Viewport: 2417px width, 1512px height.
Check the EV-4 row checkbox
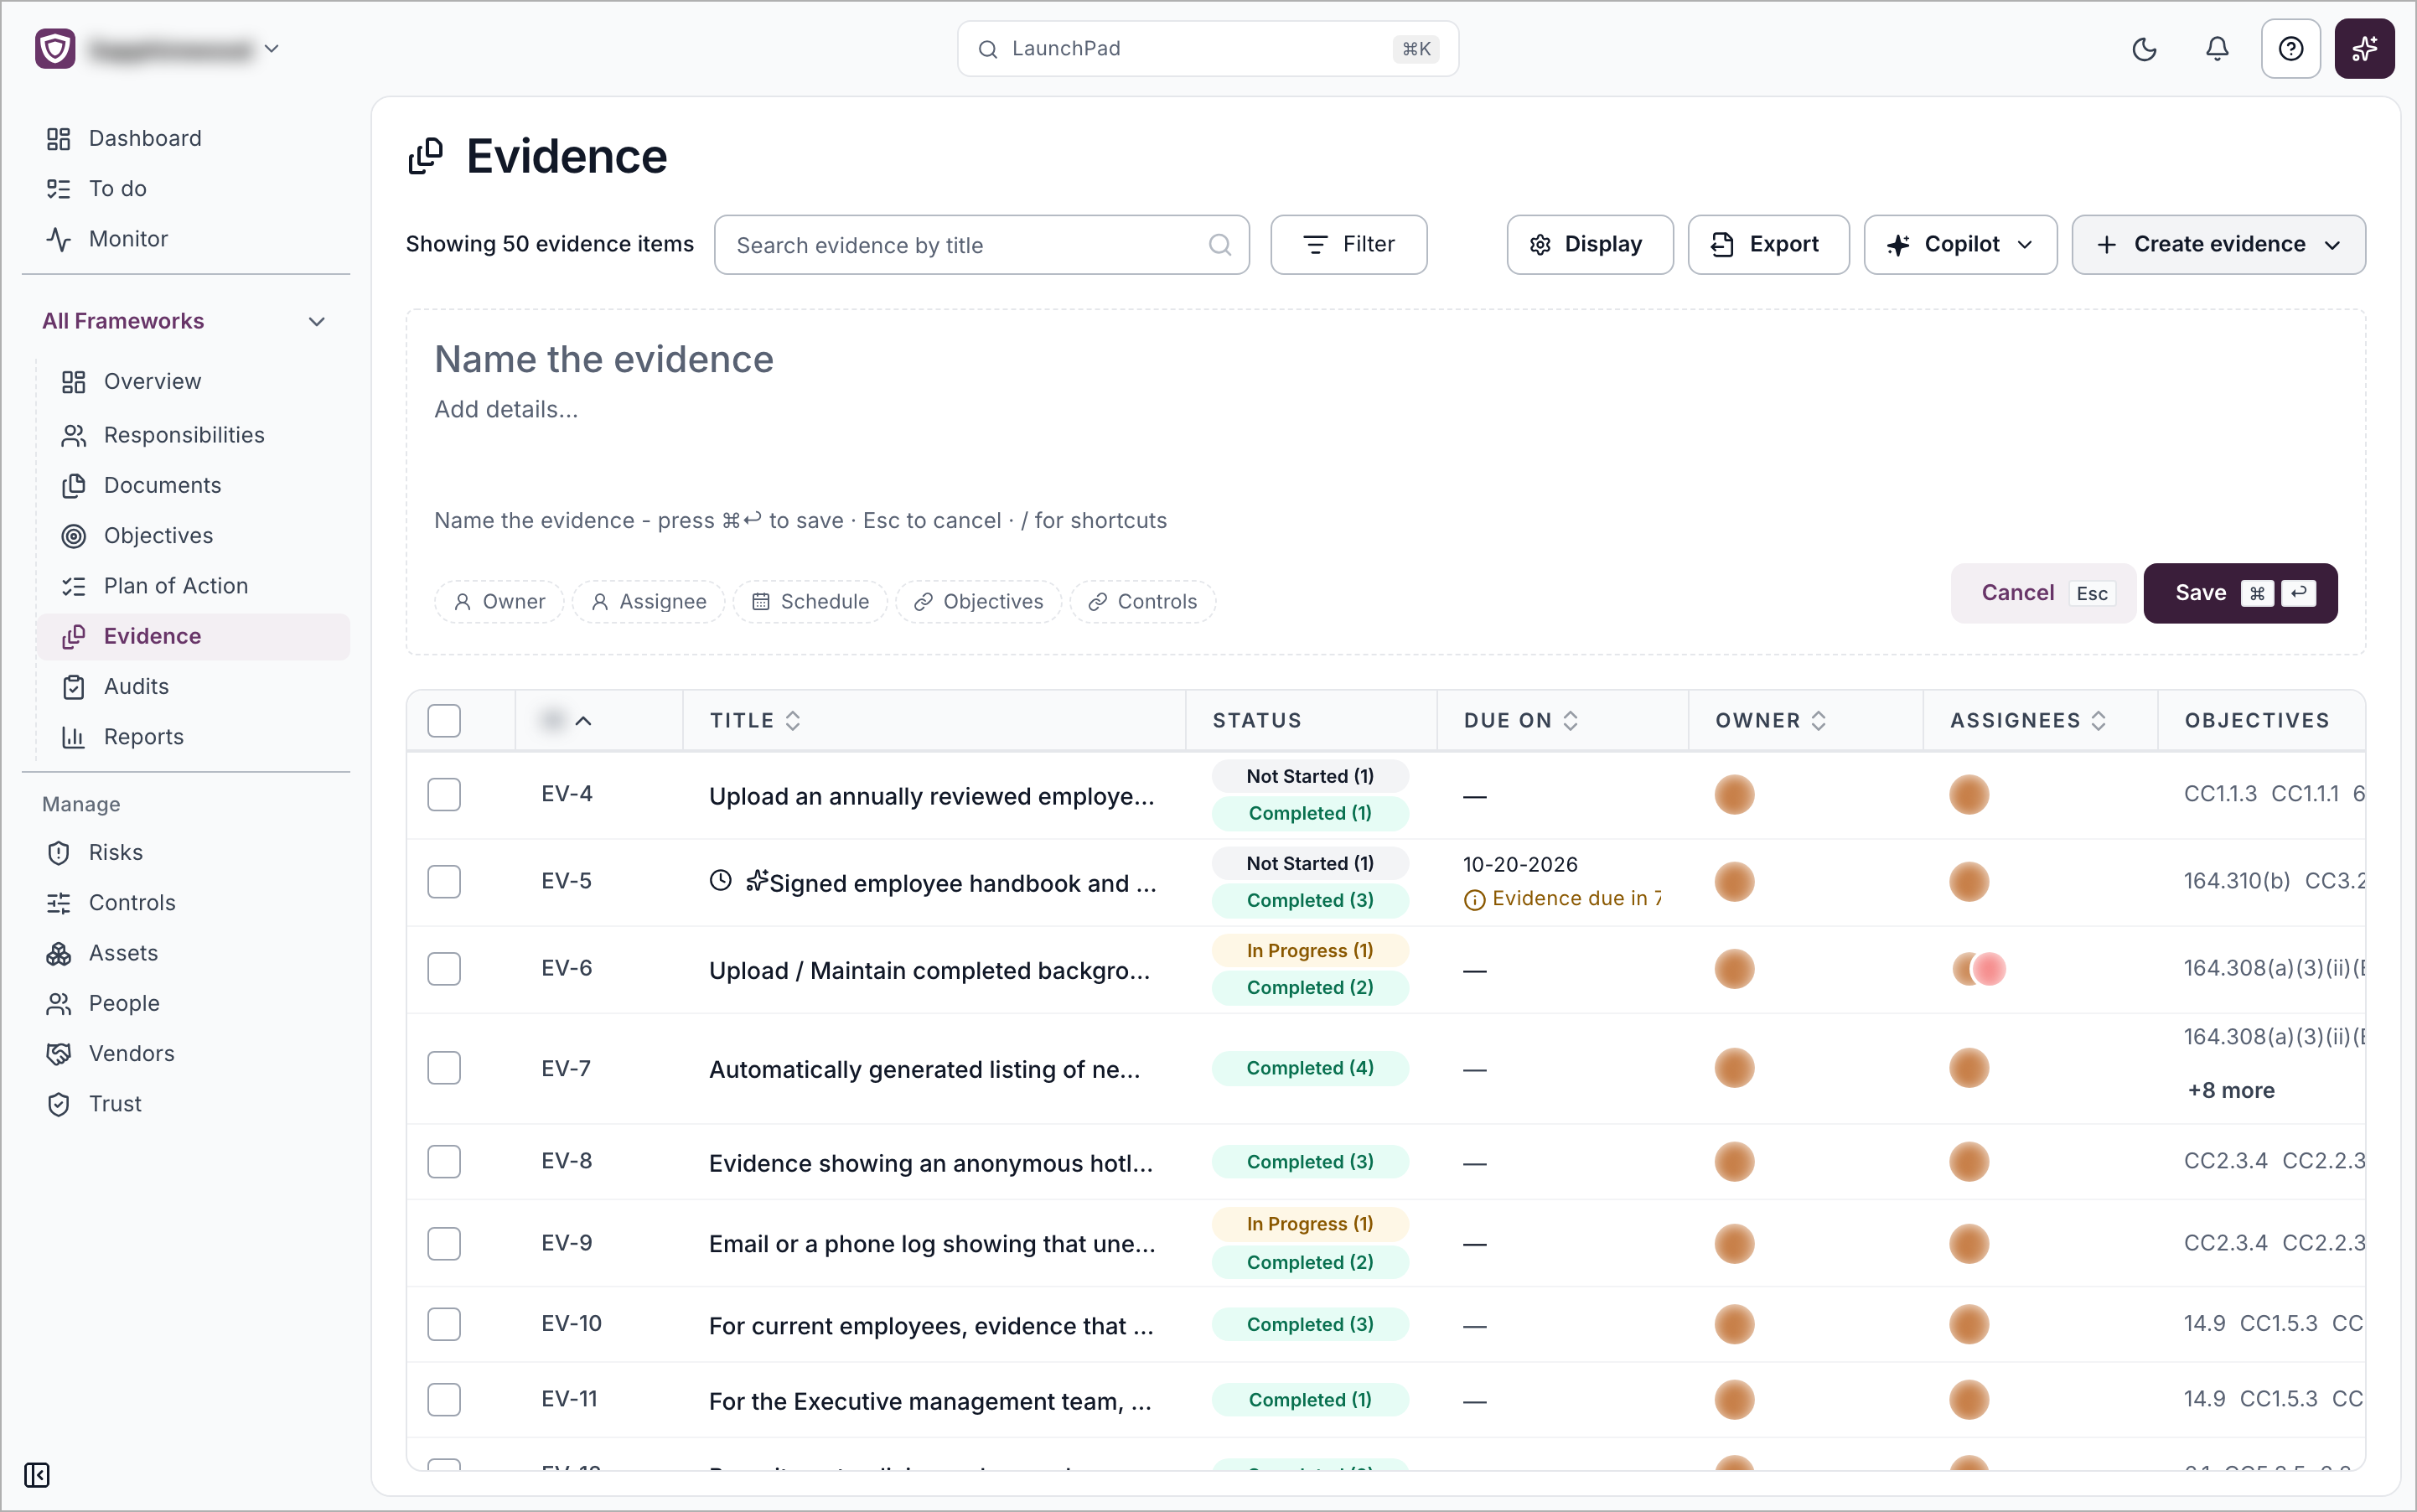[444, 795]
